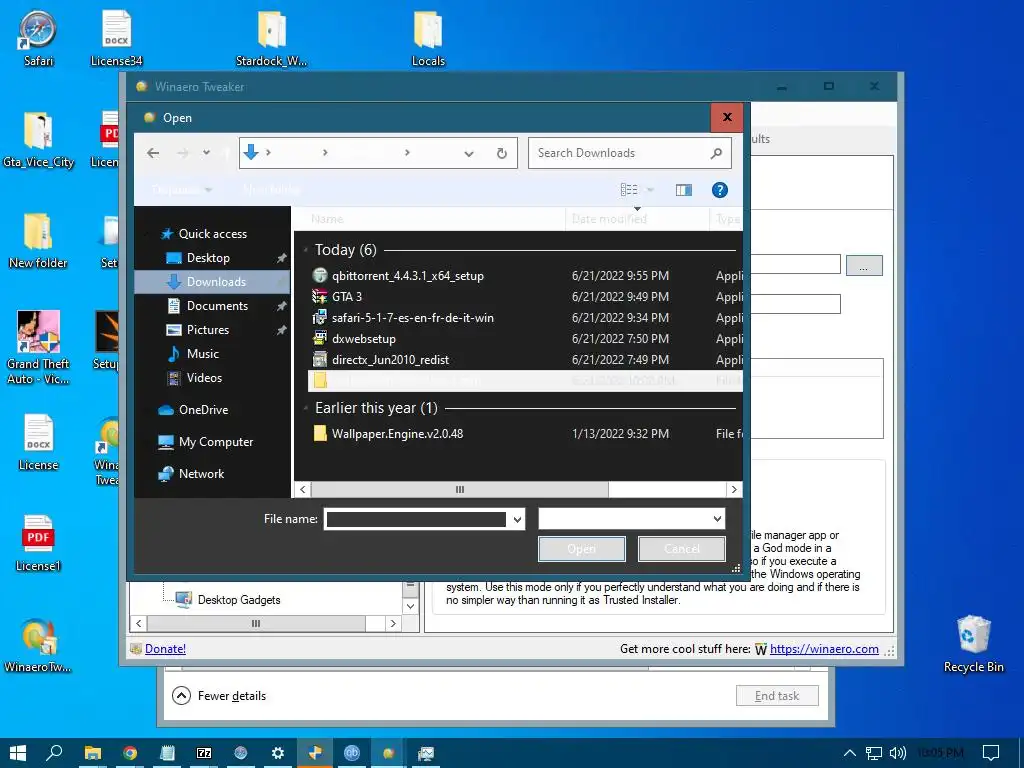This screenshot has width=1024, height=768.
Task: Open the more view options dropdown
Action: [650, 190]
